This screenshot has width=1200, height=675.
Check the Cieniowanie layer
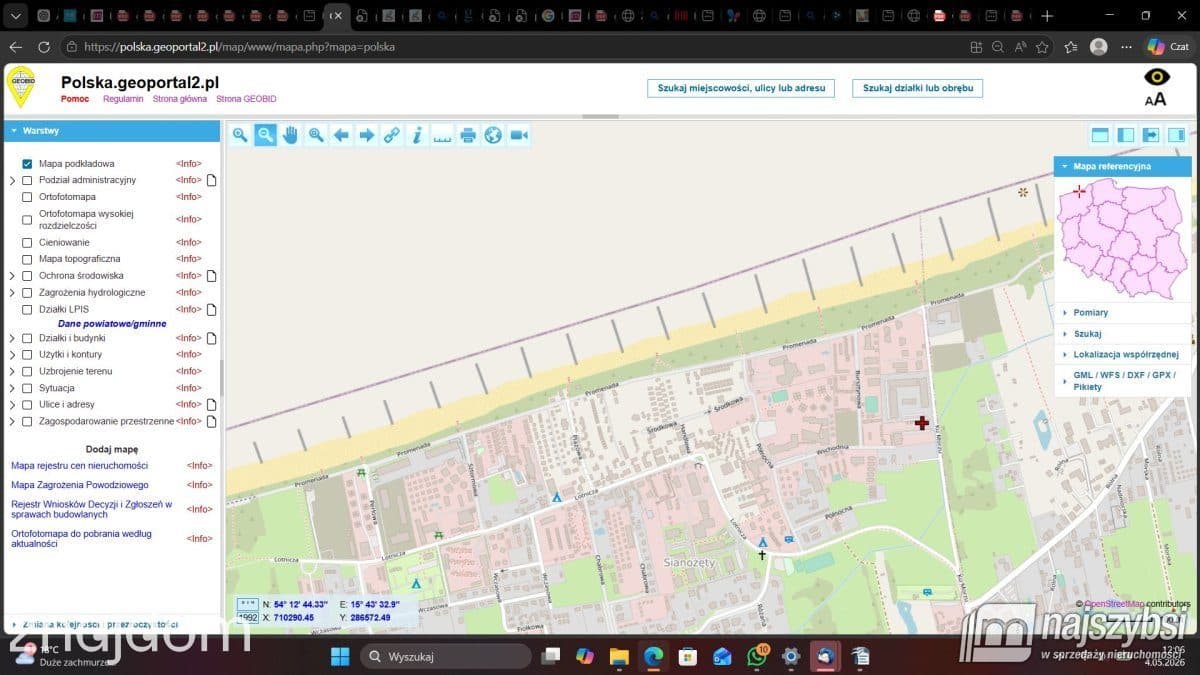pos(28,242)
